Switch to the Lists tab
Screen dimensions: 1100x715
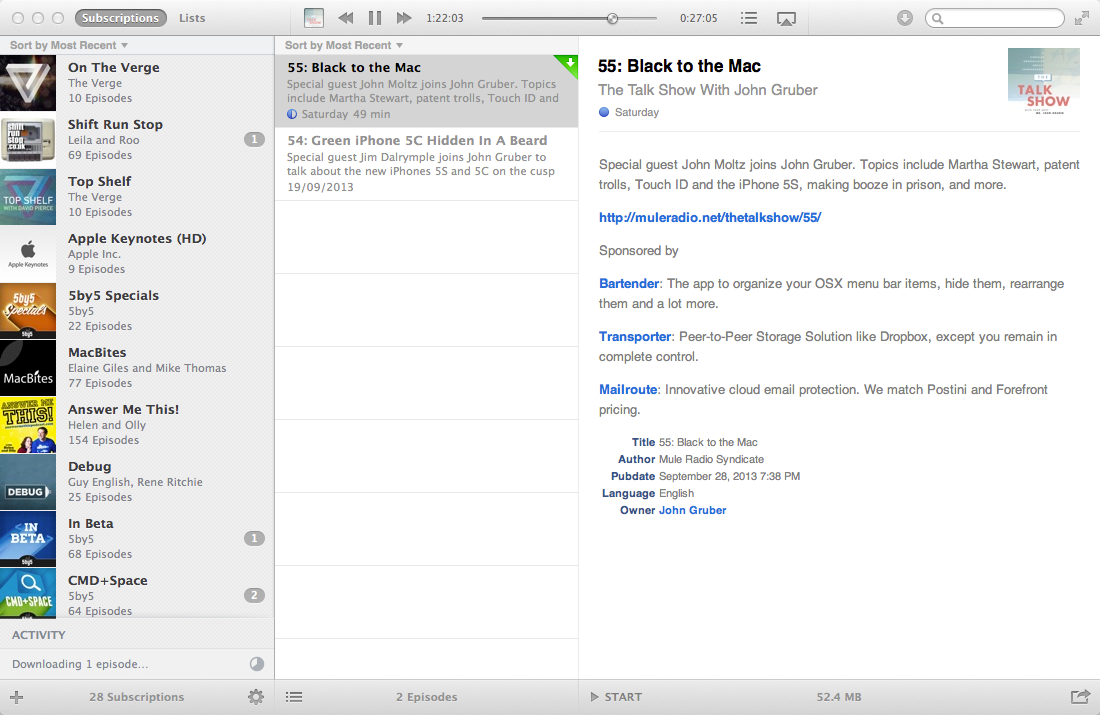(x=193, y=18)
